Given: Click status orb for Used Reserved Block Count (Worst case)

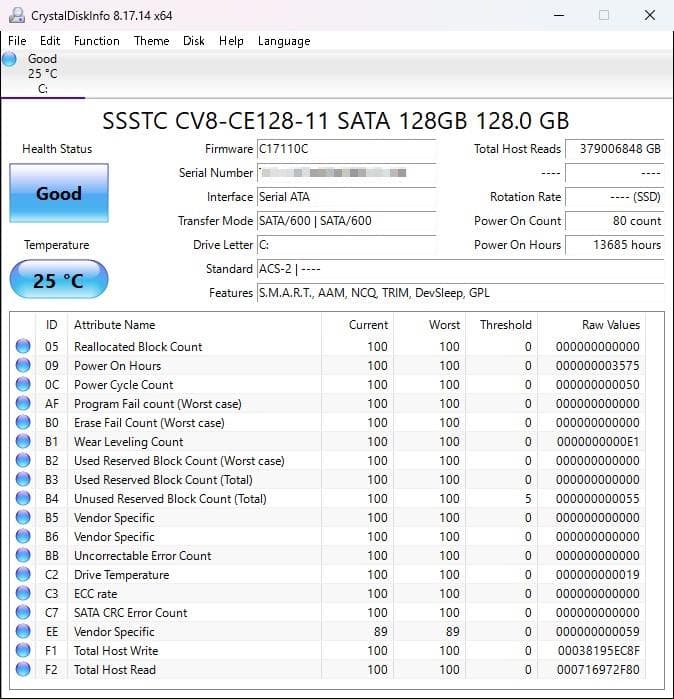Looking at the screenshot, I should click(x=23, y=461).
